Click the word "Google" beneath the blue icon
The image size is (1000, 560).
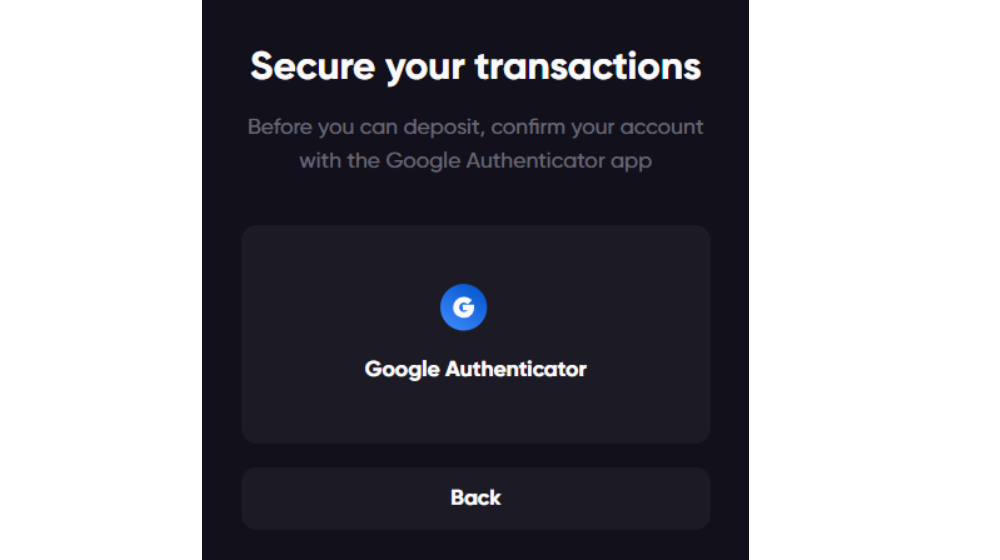402,370
